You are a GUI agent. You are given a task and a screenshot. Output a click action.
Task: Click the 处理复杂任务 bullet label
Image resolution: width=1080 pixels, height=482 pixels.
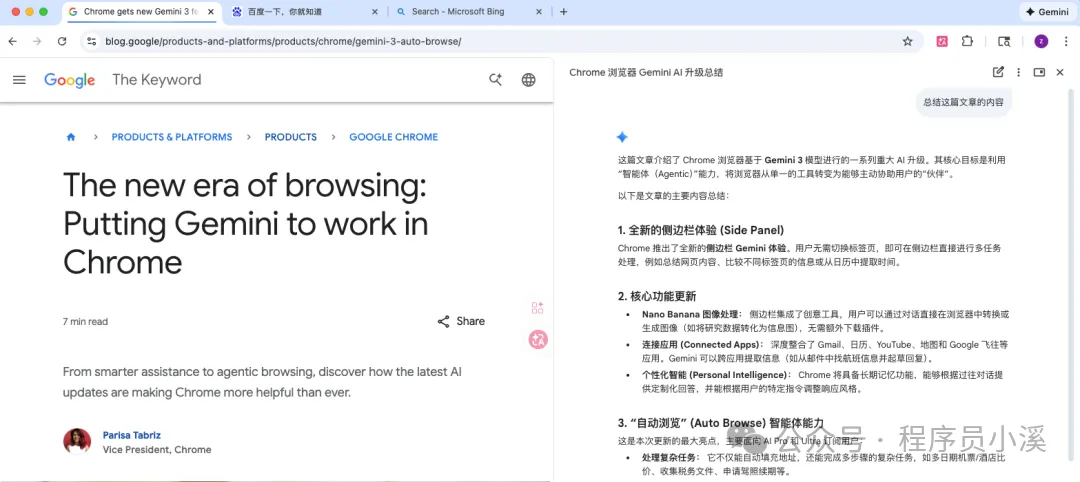(672, 457)
